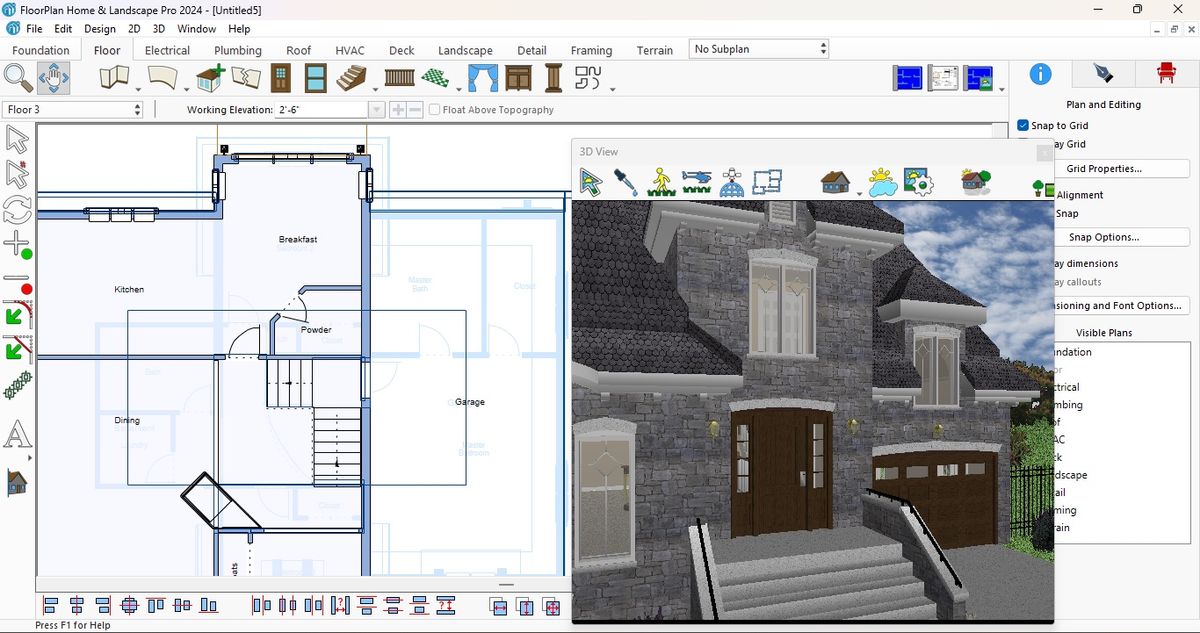Enable the Snap to Grid checkbox
Image resolution: width=1200 pixels, height=633 pixels.
click(1021, 125)
